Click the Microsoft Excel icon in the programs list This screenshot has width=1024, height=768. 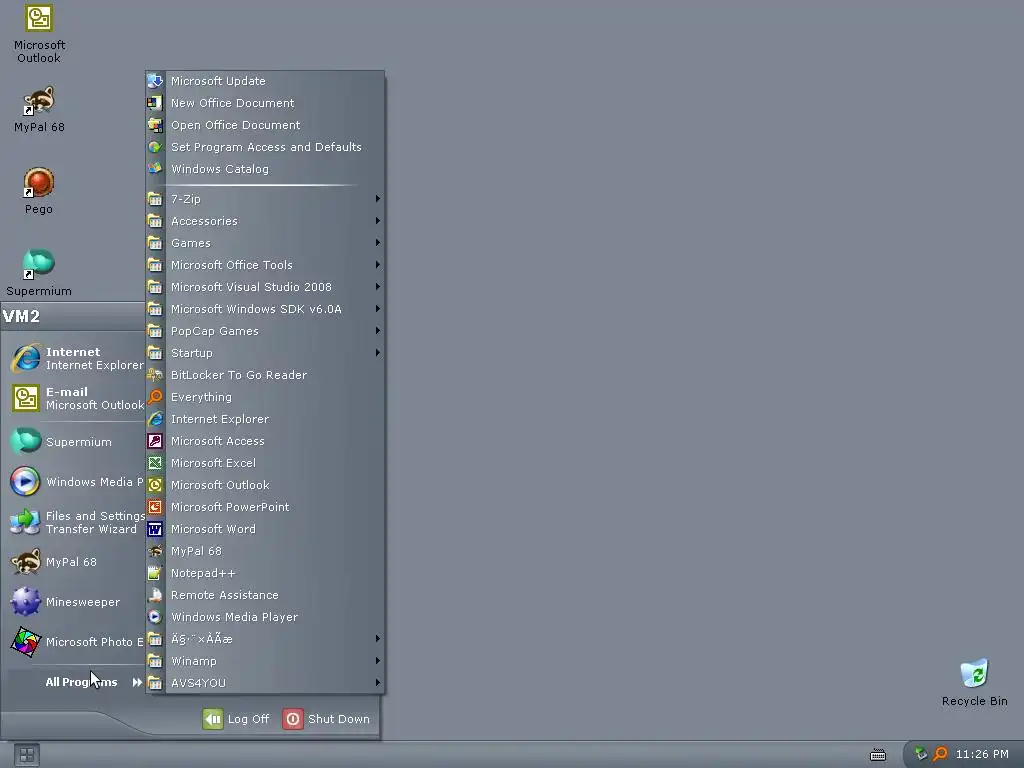click(x=155, y=463)
